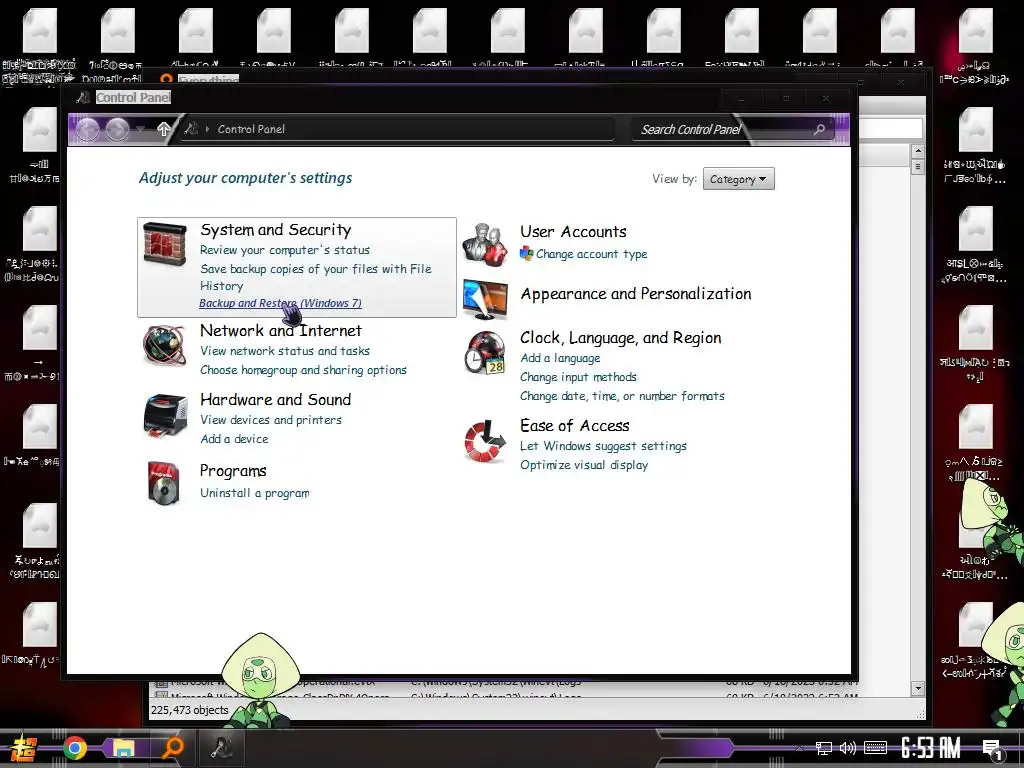Open the Programs heading
1024x768 pixels.
233,471
